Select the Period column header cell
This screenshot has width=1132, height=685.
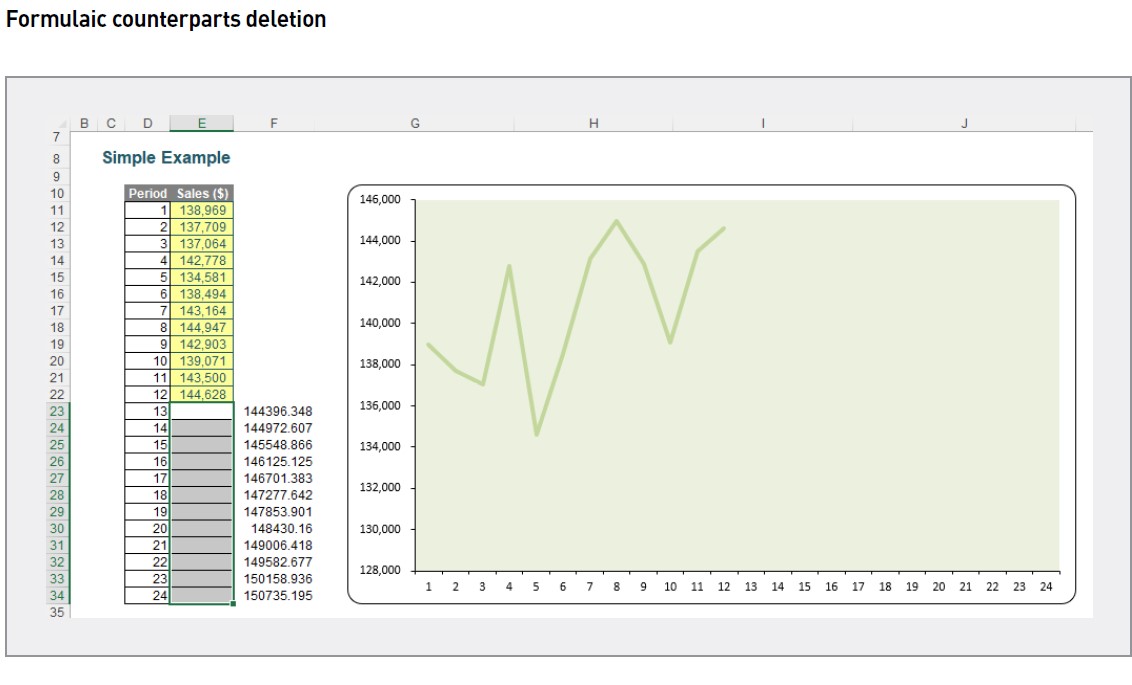coord(147,192)
